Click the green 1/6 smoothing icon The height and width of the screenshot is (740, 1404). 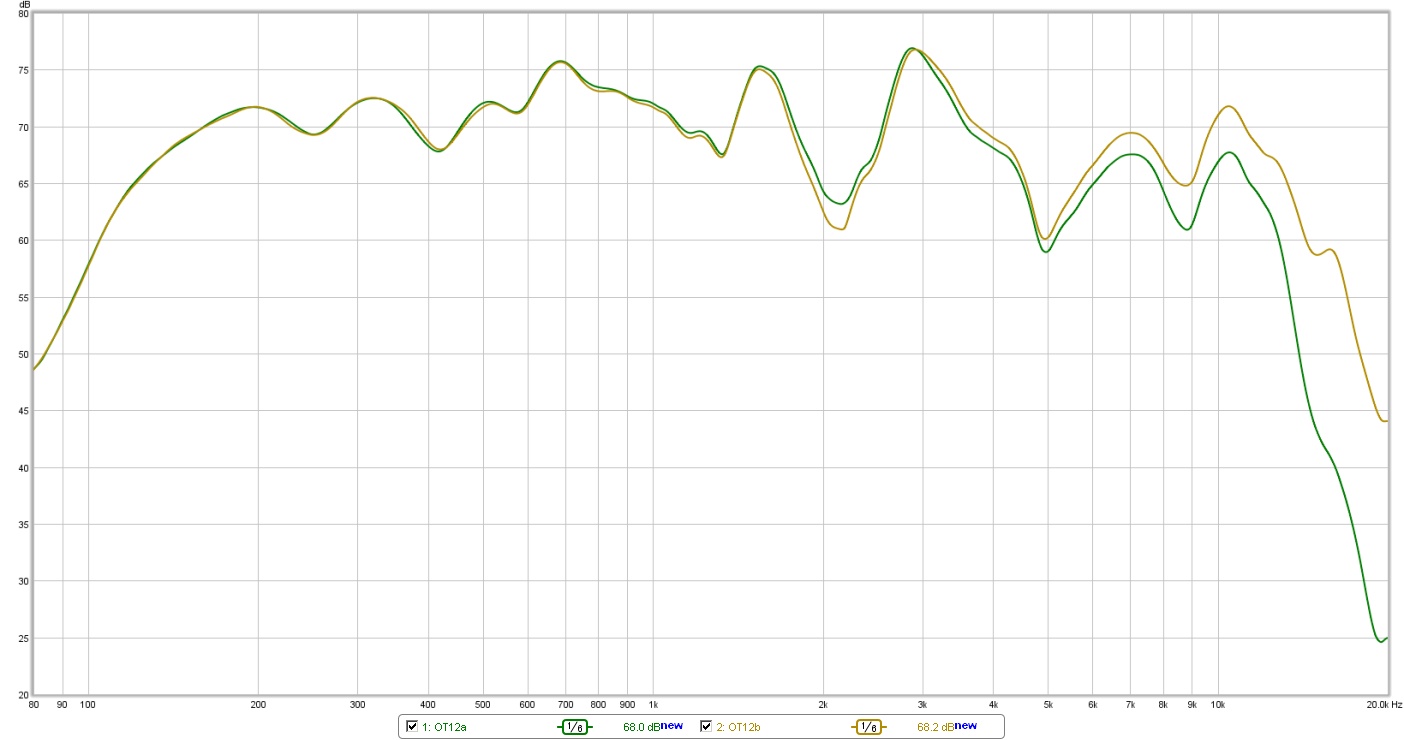(x=575, y=727)
